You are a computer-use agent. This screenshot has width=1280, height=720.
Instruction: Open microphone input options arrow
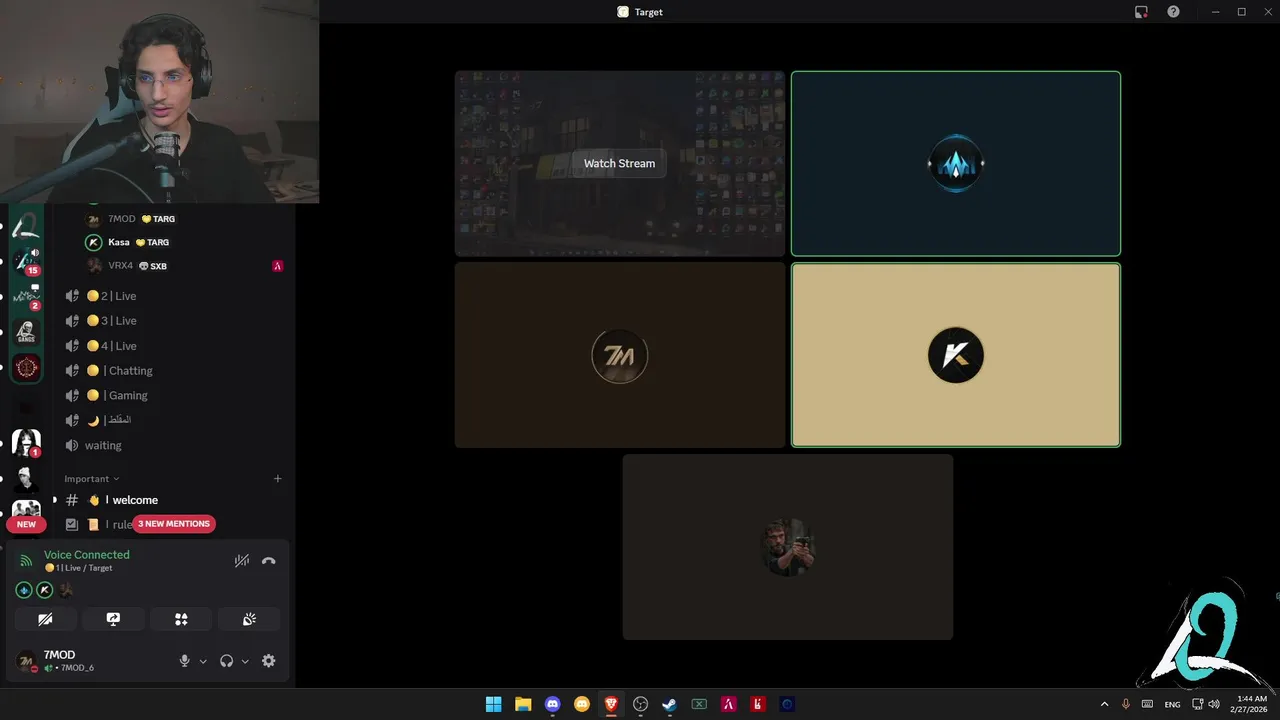(x=203, y=661)
